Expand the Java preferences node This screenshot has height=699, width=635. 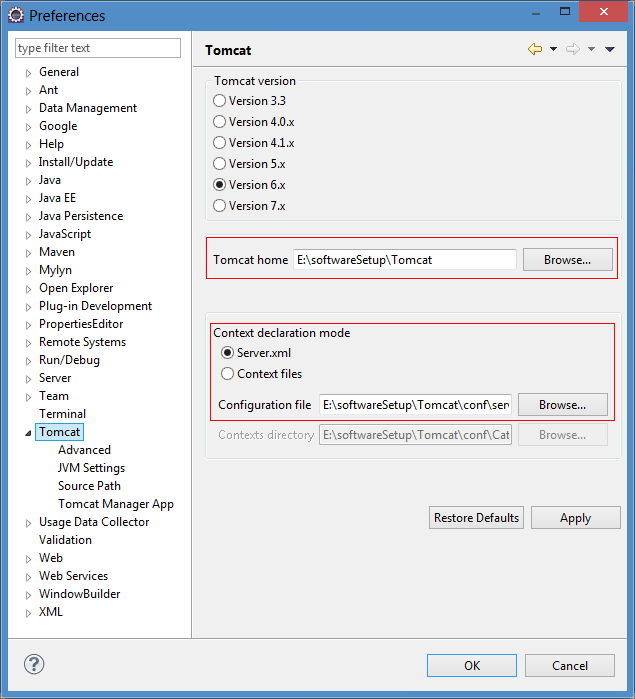pyautogui.click(x=29, y=181)
